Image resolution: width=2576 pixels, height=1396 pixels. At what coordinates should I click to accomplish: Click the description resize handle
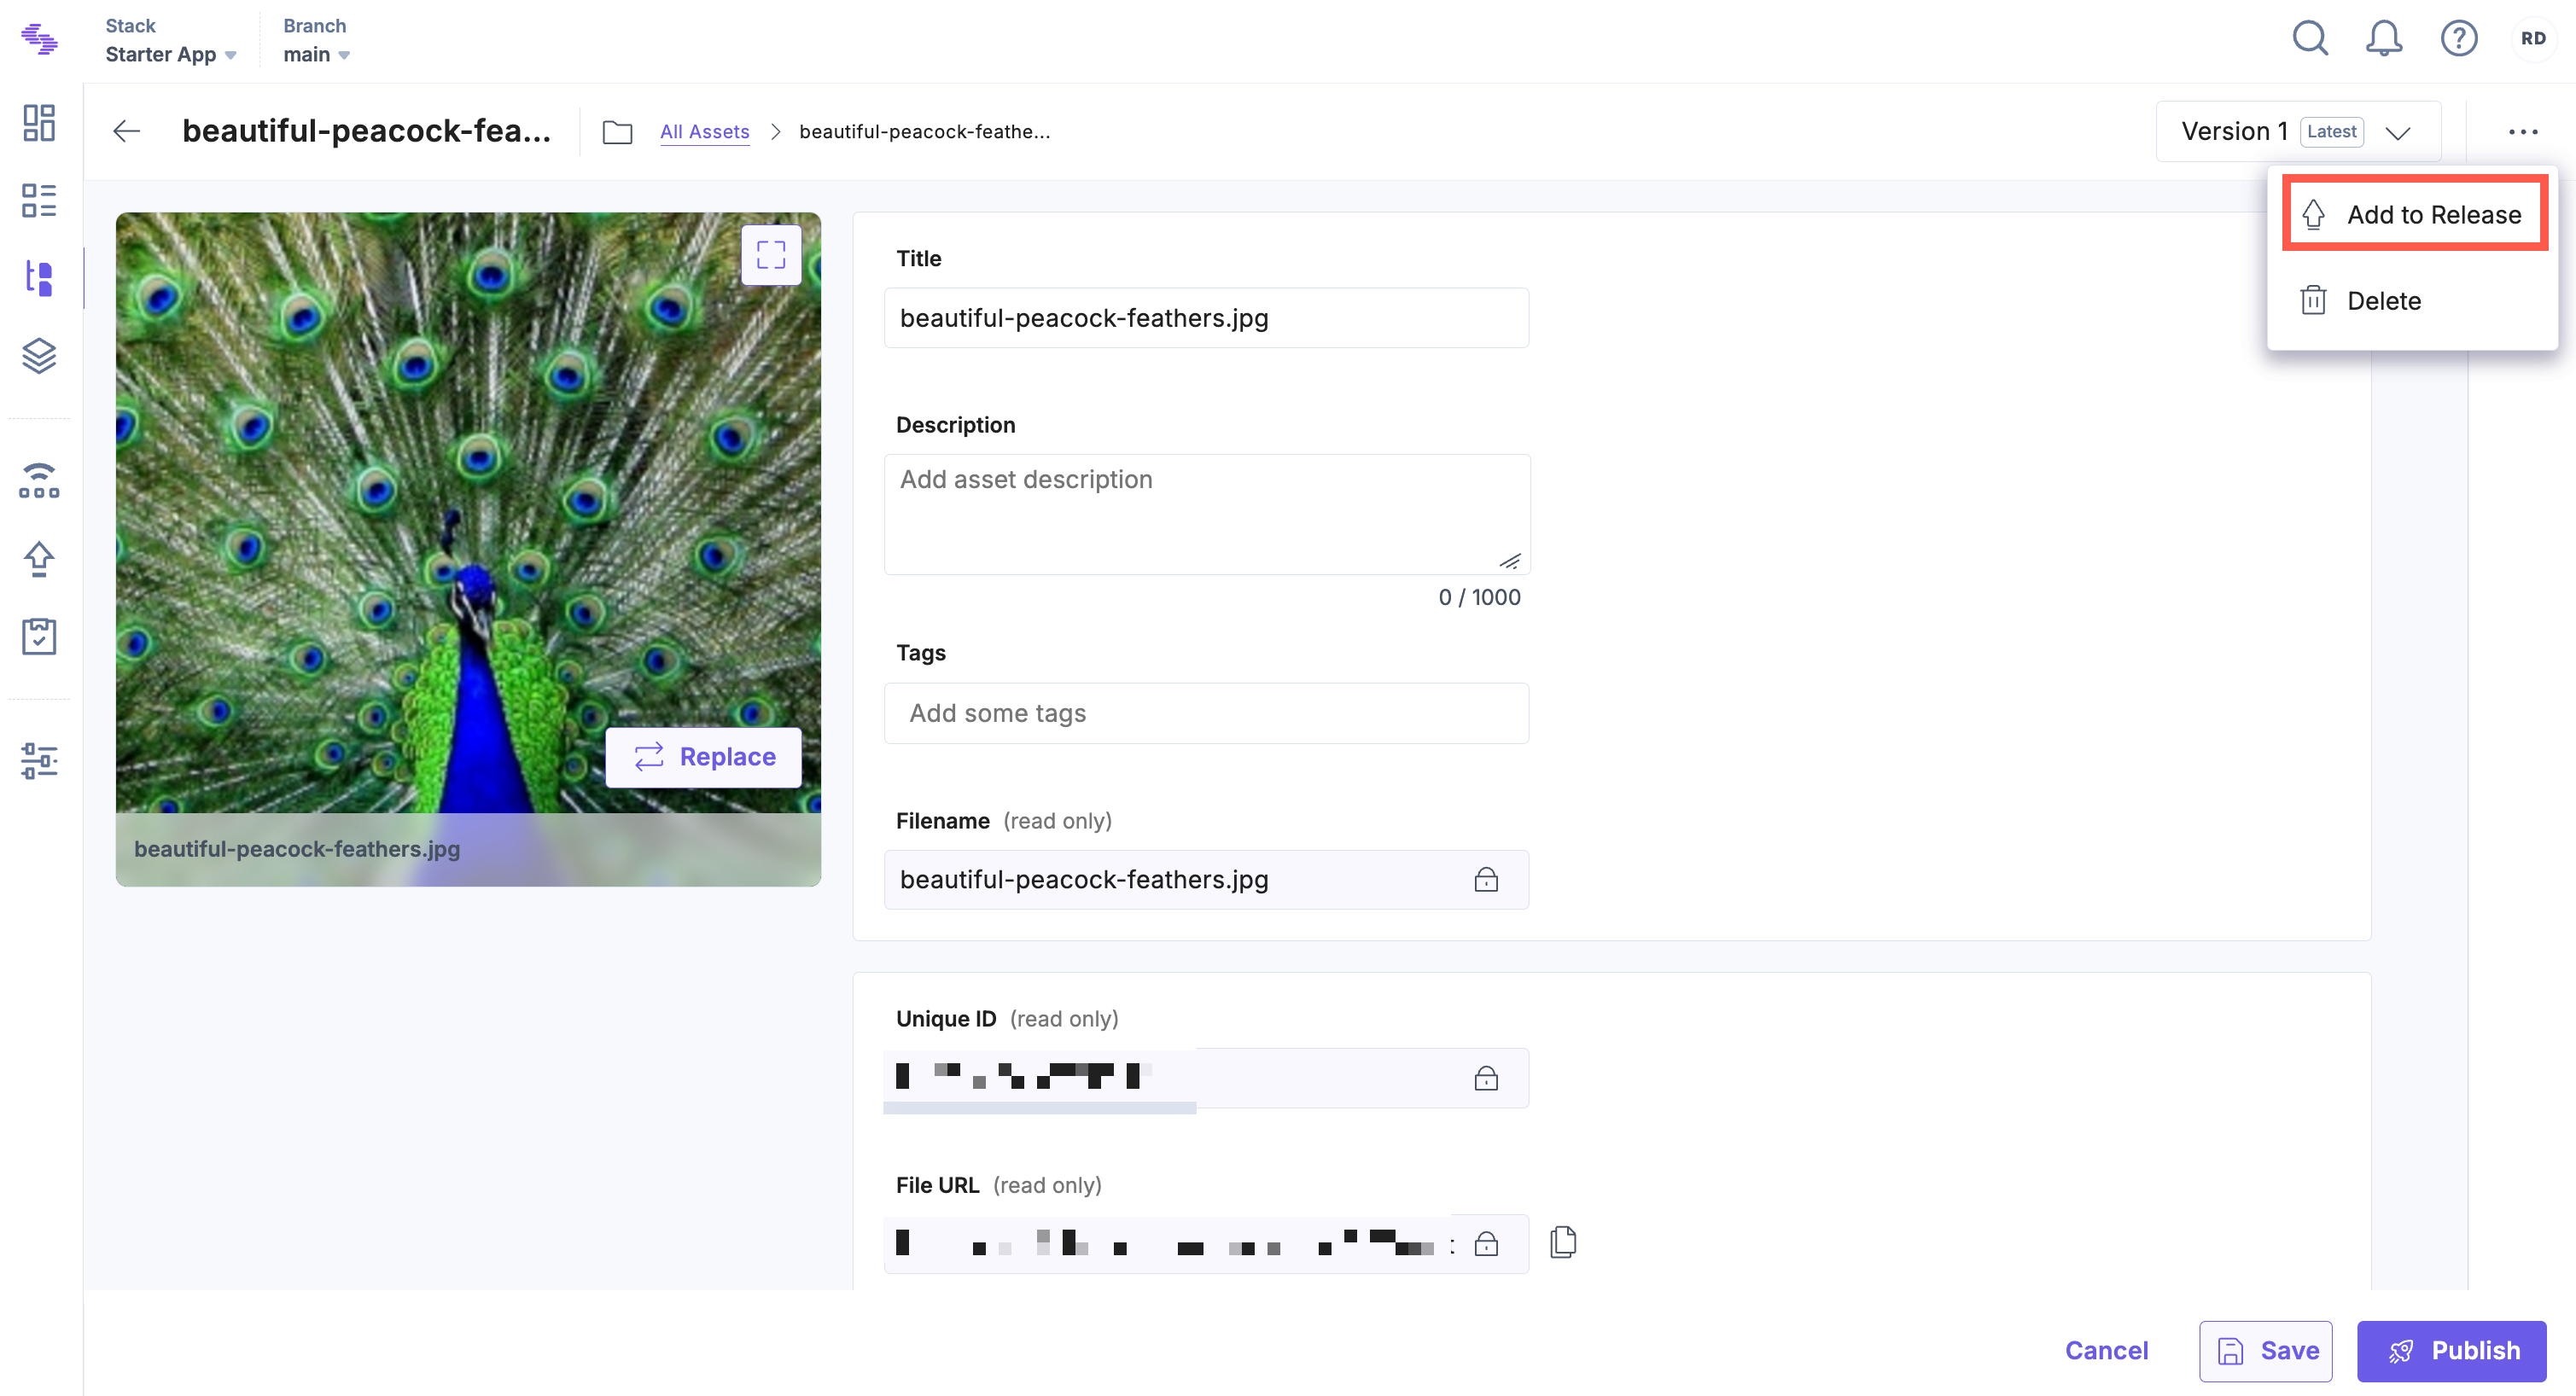pyautogui.click(x=1510, y=561)
